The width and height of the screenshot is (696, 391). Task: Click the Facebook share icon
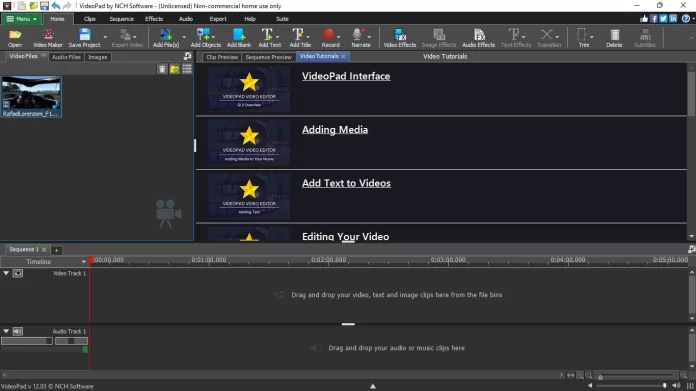tap(654, 19)
